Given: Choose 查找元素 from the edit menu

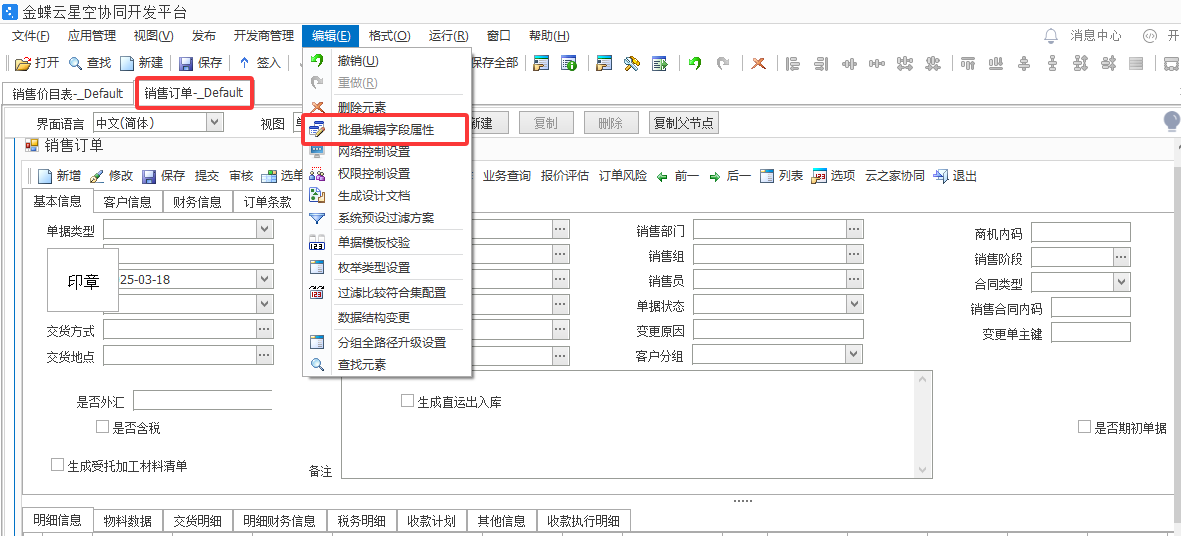Looking at the screenshot, I should [361, 365].
